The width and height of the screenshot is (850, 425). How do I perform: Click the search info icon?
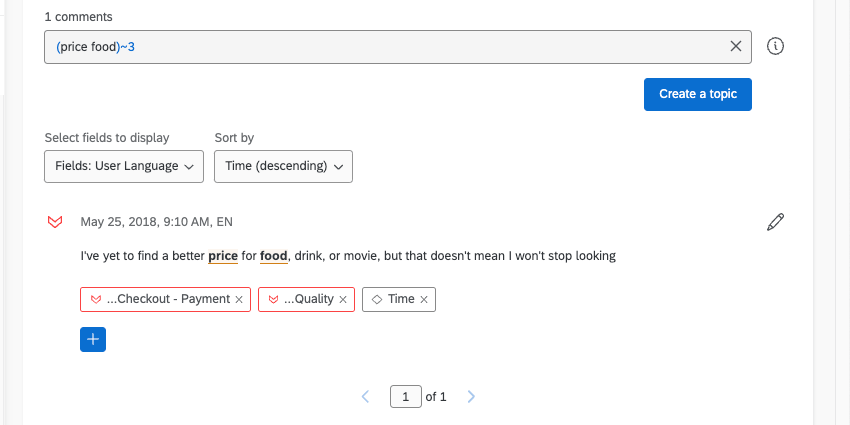pyautogui.click(x=774, y=46)
